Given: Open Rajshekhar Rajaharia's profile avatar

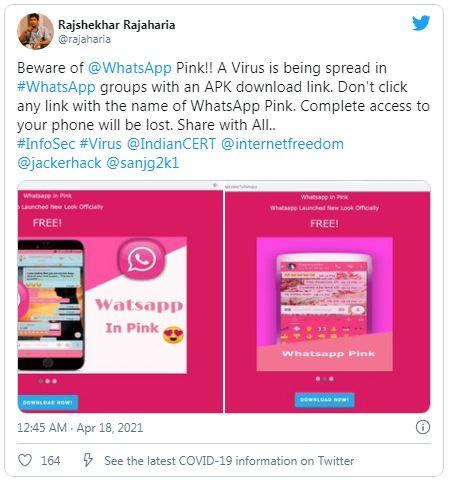Looking at the screenshot, I should pyautogui.click(x=35, y=31).
